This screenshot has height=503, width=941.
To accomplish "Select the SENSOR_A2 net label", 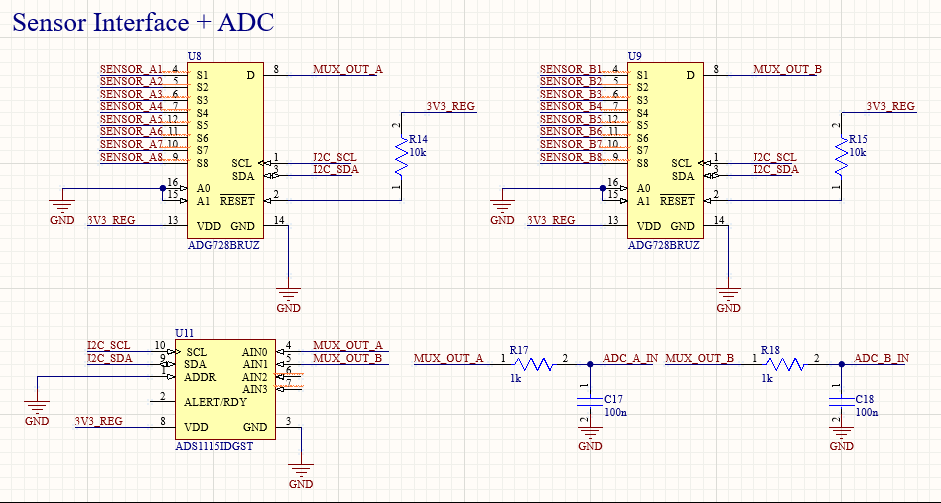I will [131, 81].
